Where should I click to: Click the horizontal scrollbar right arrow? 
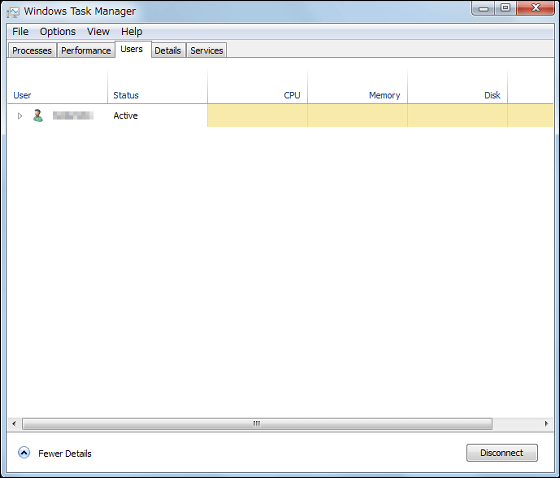point(546,424)
